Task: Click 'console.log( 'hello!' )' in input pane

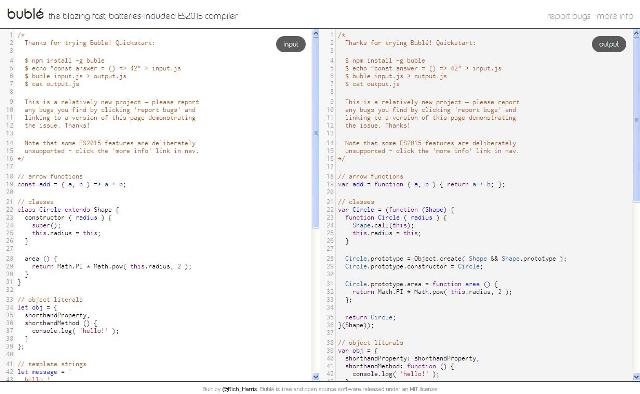Action: [x=75, y=331]
